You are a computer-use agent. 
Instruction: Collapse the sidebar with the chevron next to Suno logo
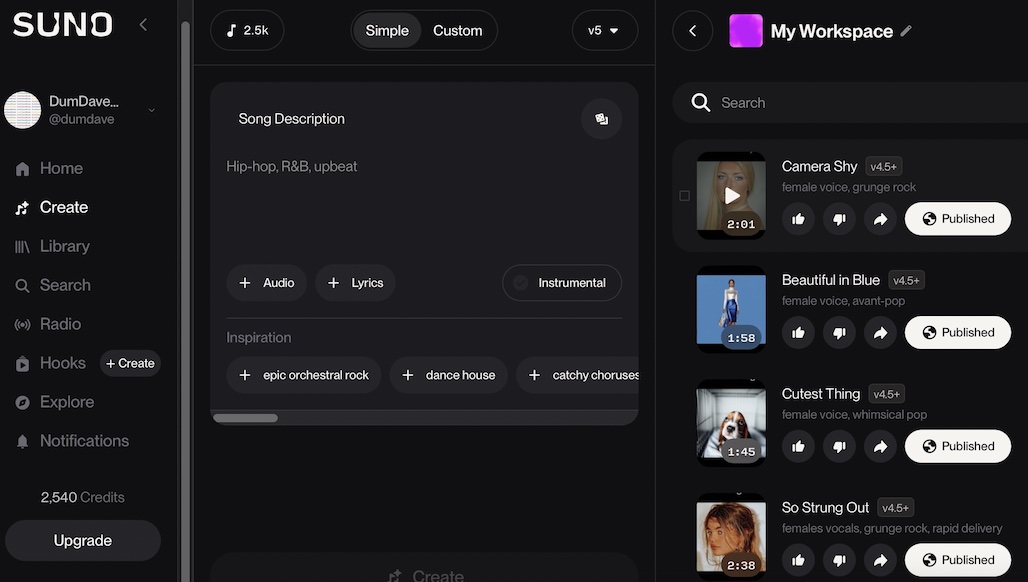(x=143, y=25)
